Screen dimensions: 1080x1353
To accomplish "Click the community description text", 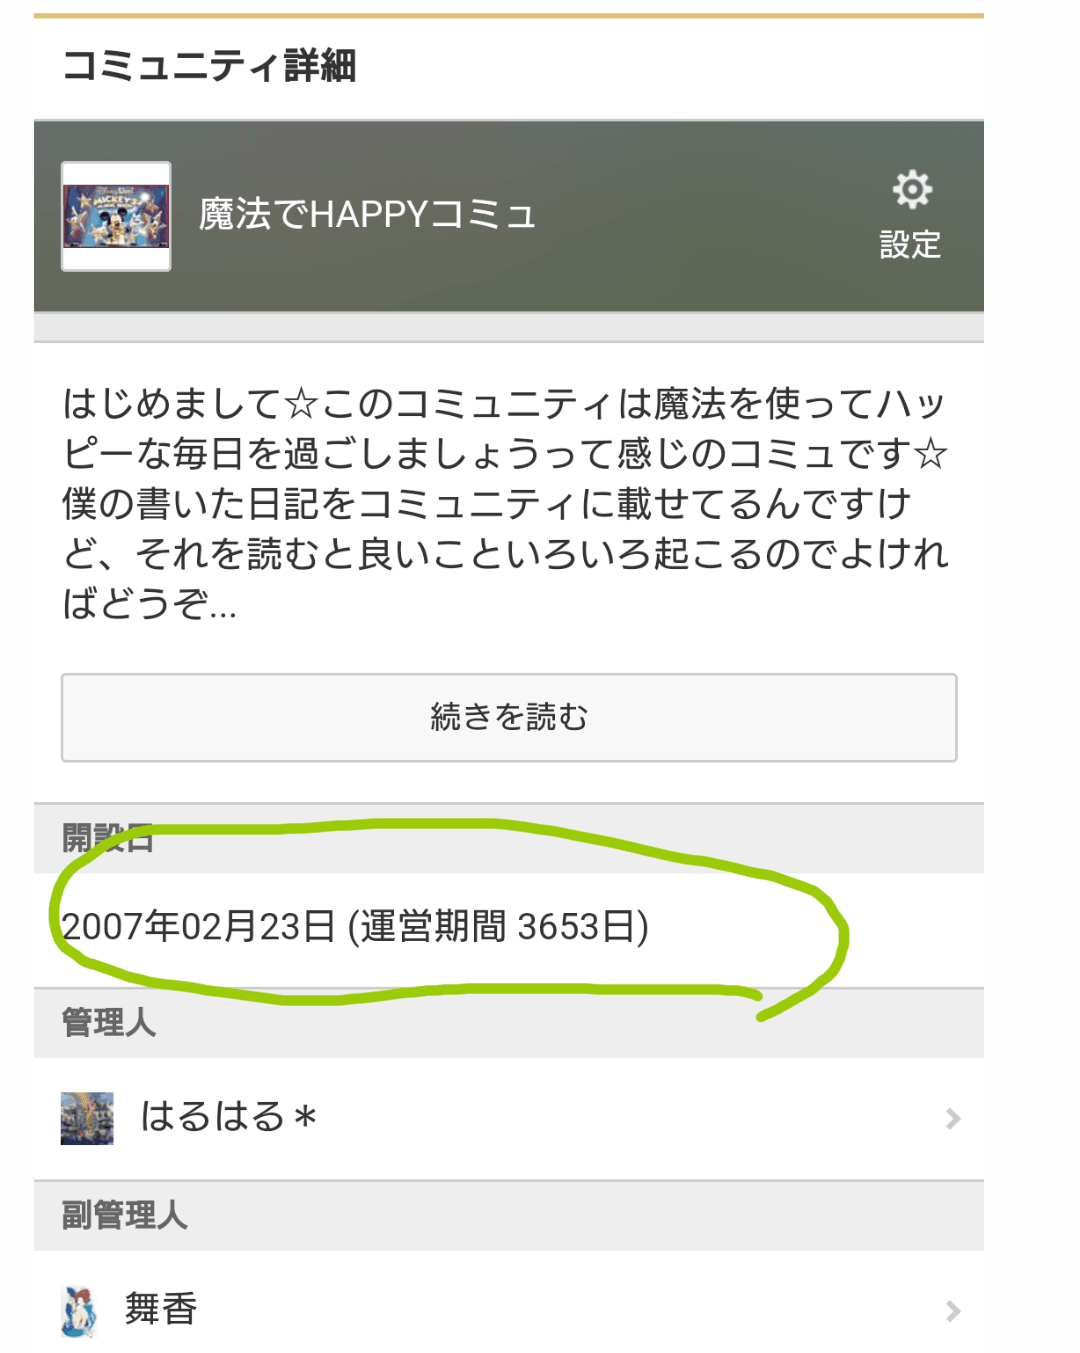I will tap(505, 503).
